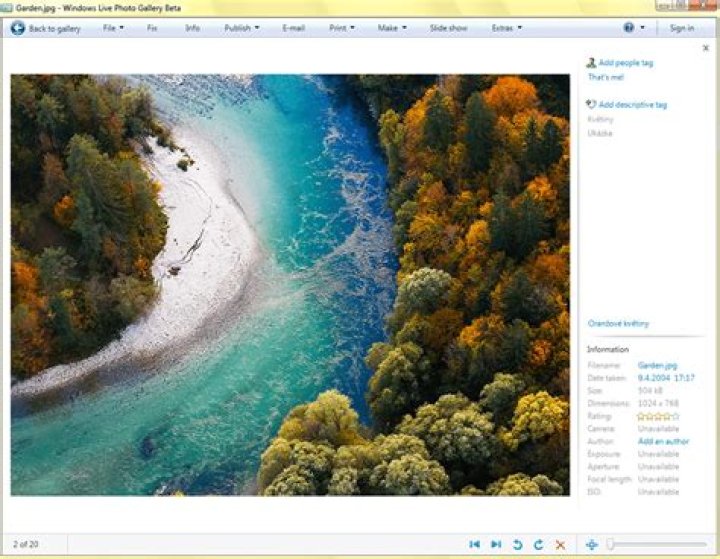
Task: Click the Add people tag link
Action: point(625,63)
